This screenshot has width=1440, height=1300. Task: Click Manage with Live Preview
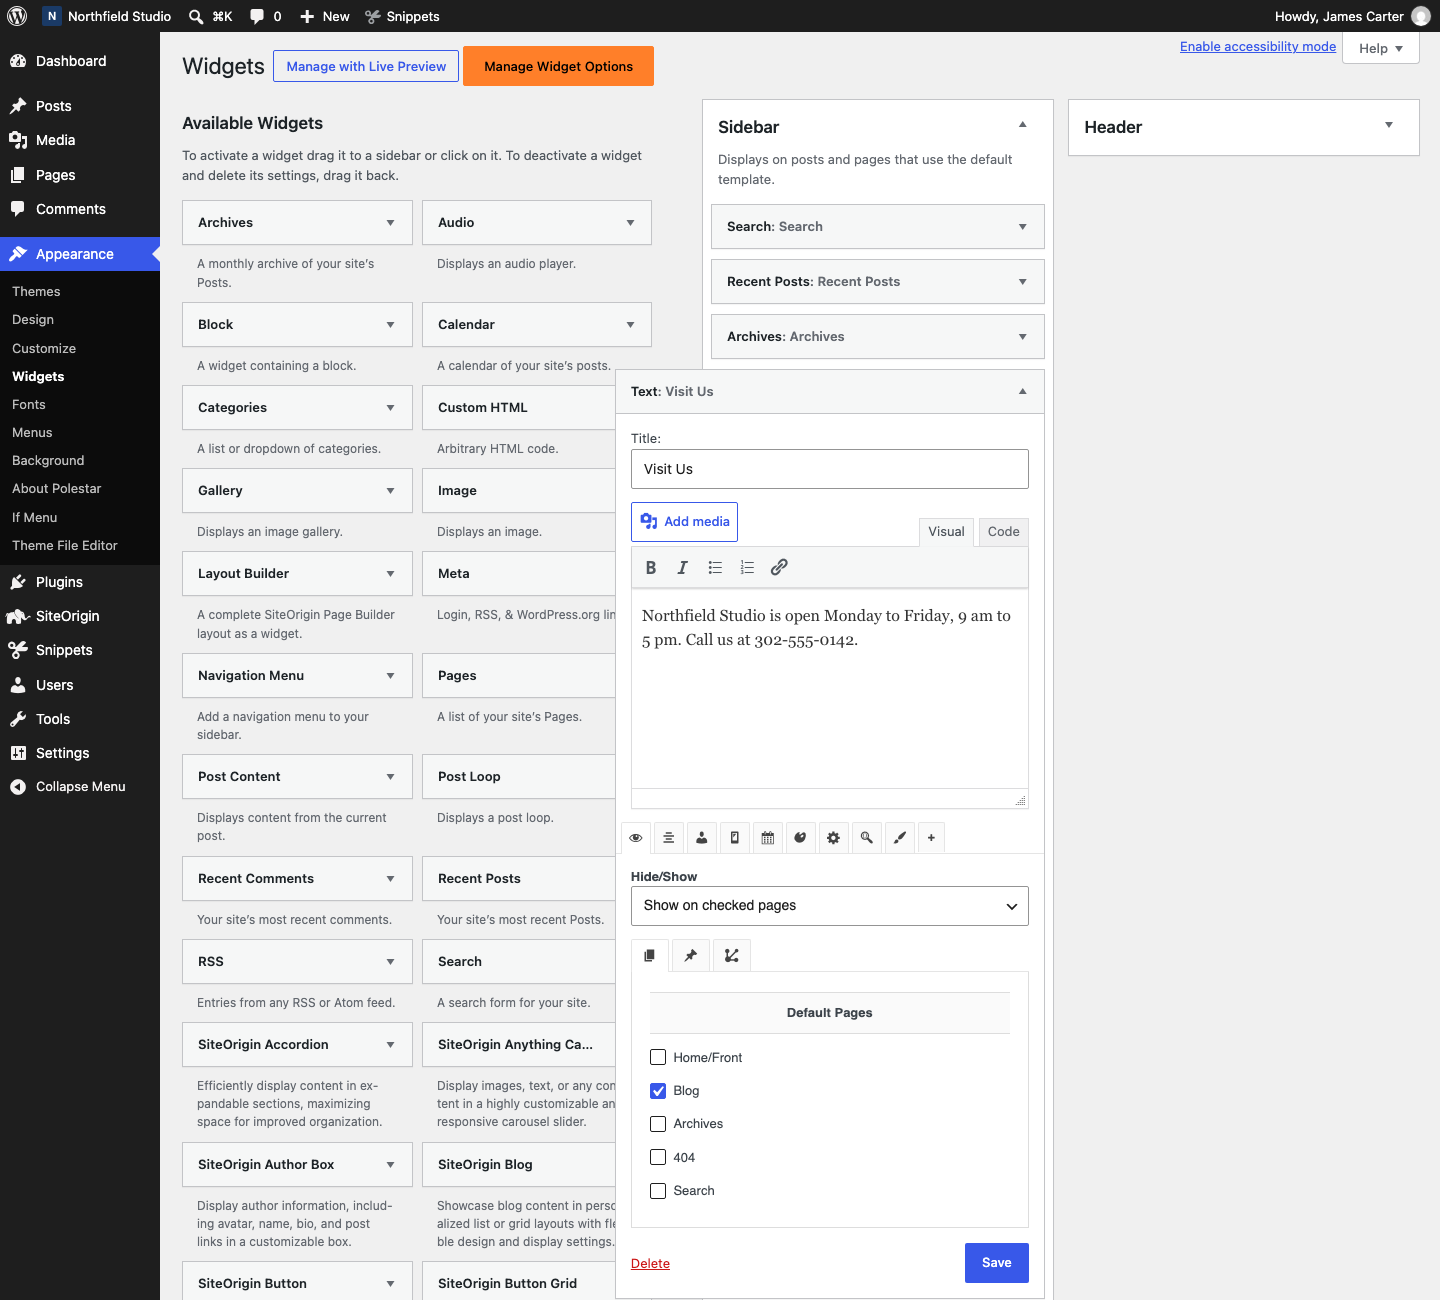point(366,66)
